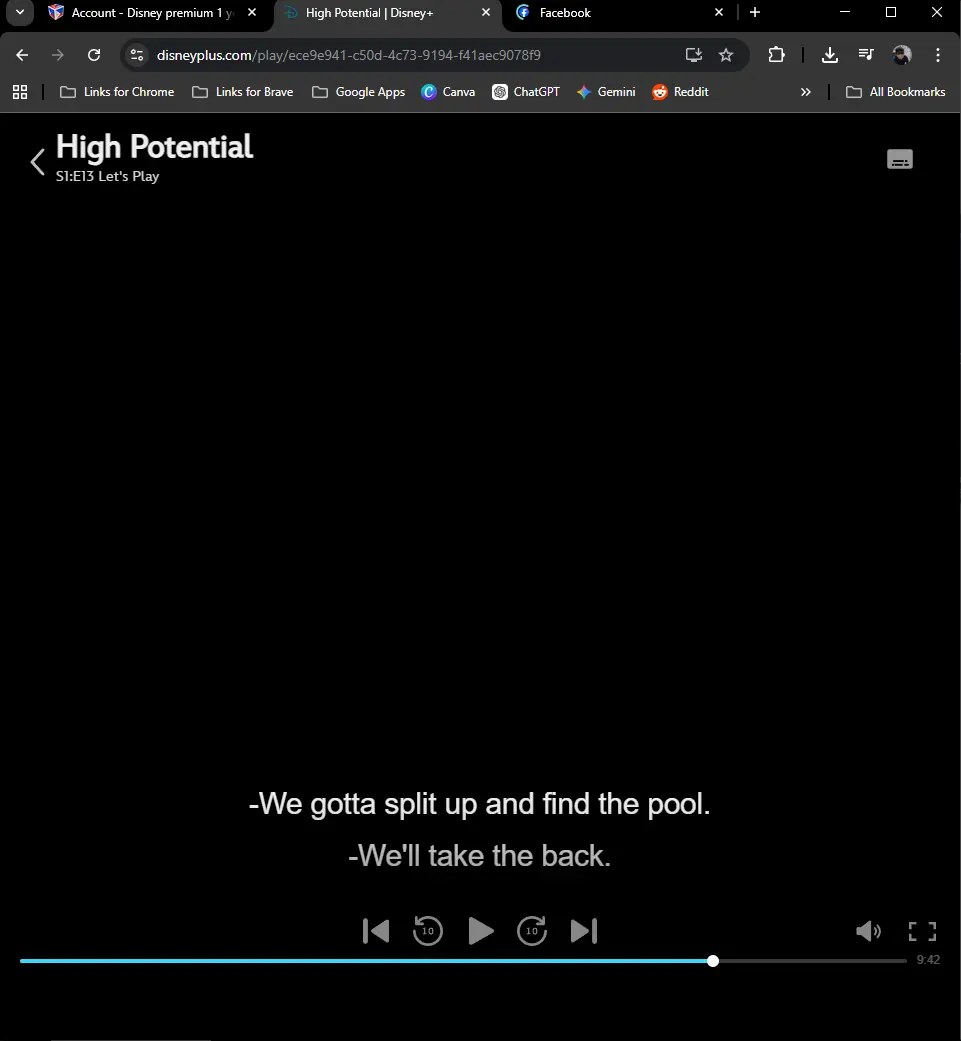This screenshot has height=1041, width=961.
Task: Skip to next episode
Action: point(584,931)
